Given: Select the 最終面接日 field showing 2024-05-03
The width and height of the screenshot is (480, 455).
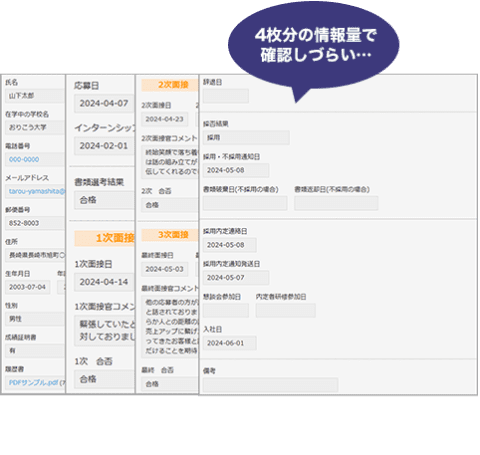Looking at the screenshot, I should tap(164, 269).
